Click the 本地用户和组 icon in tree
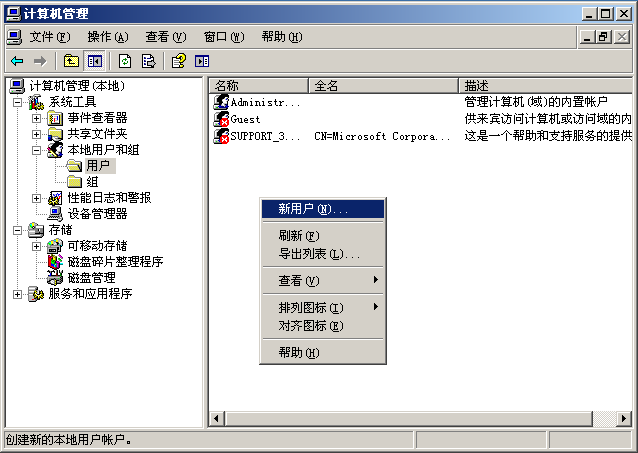The width and height of the screenshot is (638, 453). coord(55,150)
